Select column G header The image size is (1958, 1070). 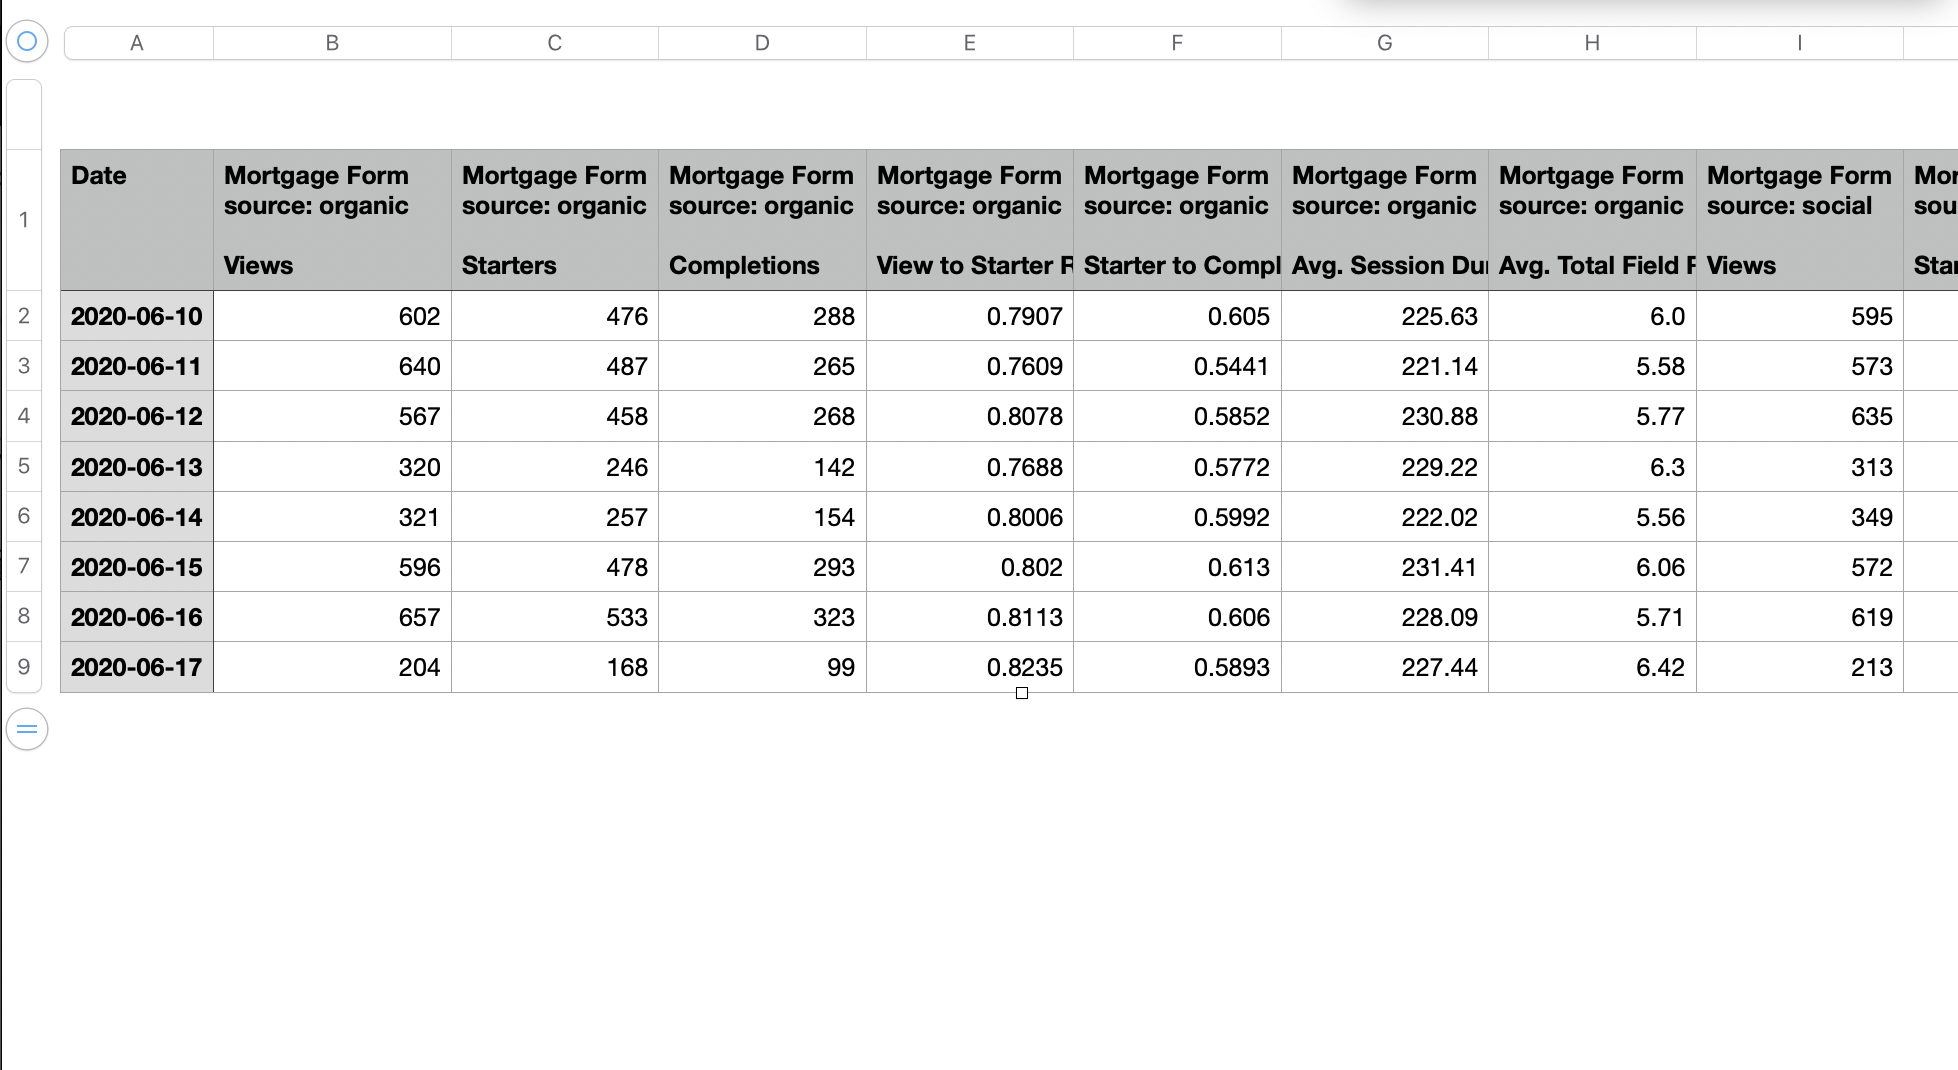pos(1385,43)
